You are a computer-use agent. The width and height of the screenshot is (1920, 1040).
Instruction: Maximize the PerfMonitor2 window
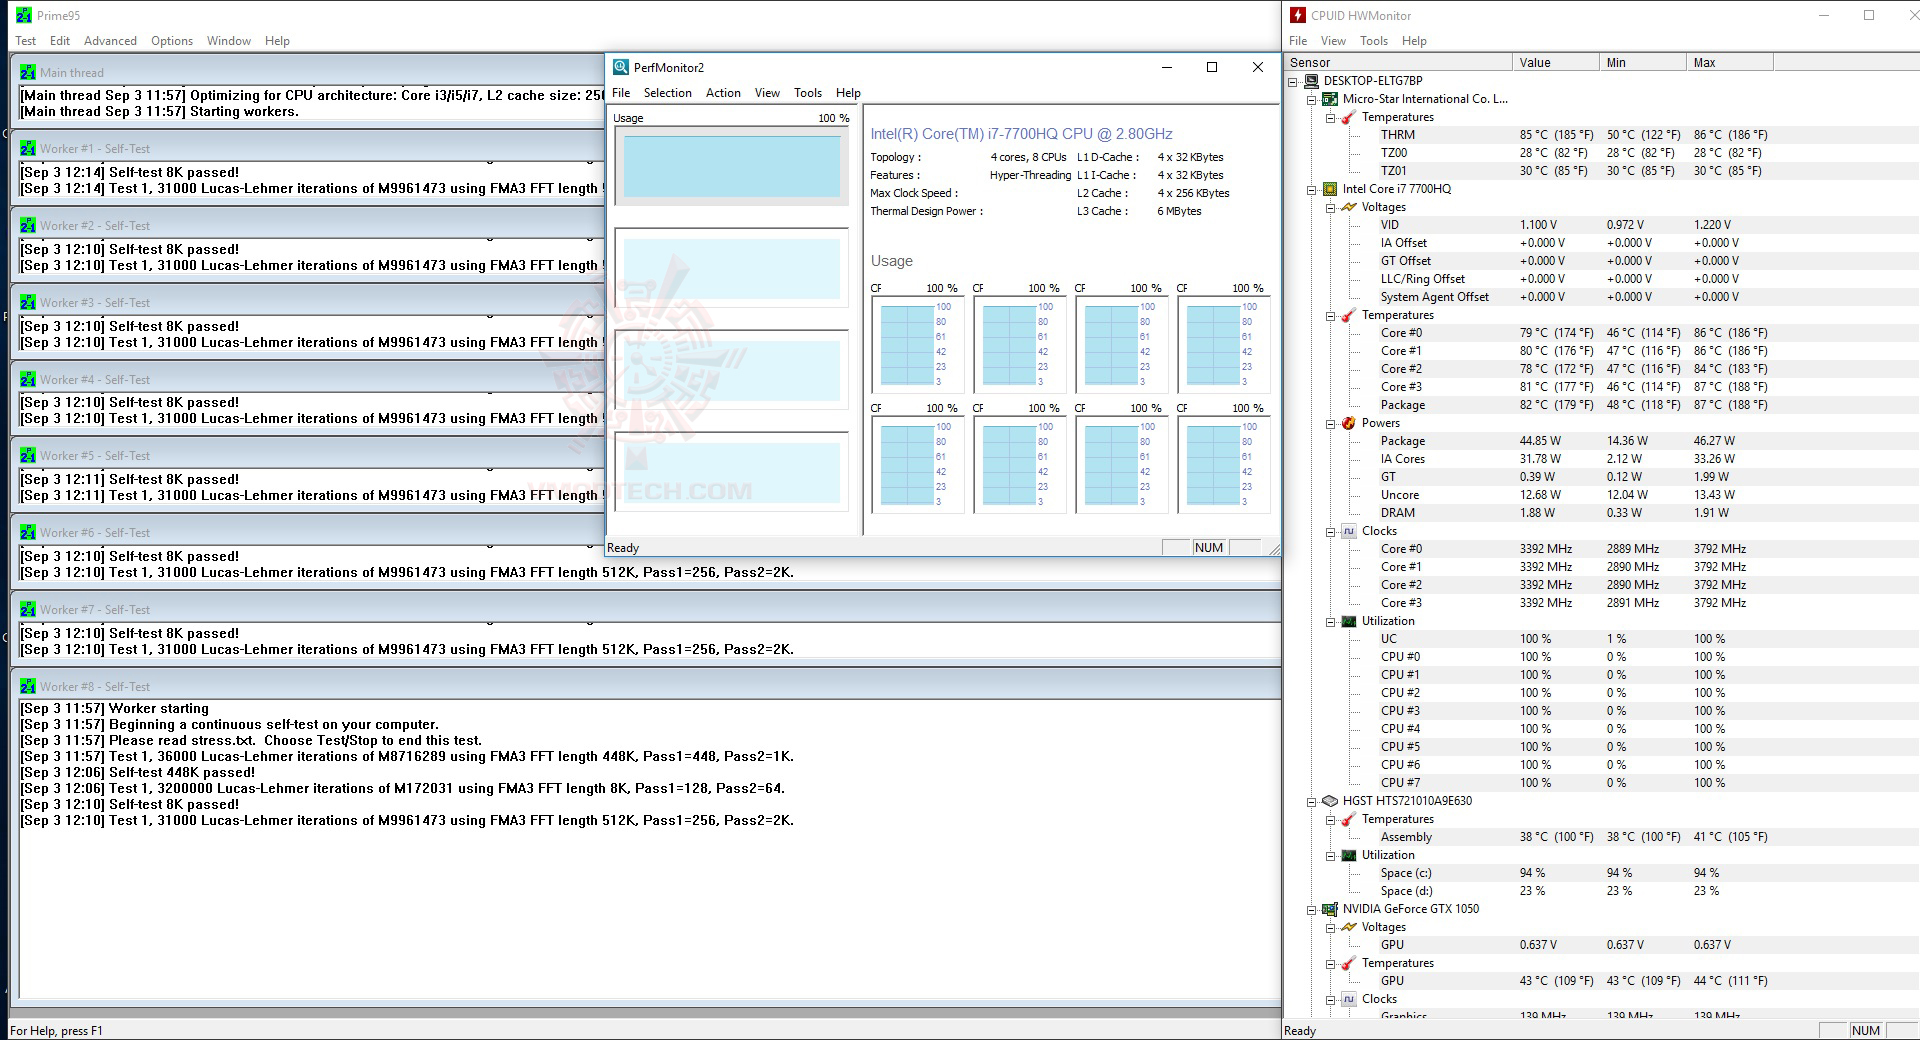pyautogui.click(x=1212, y=67)
